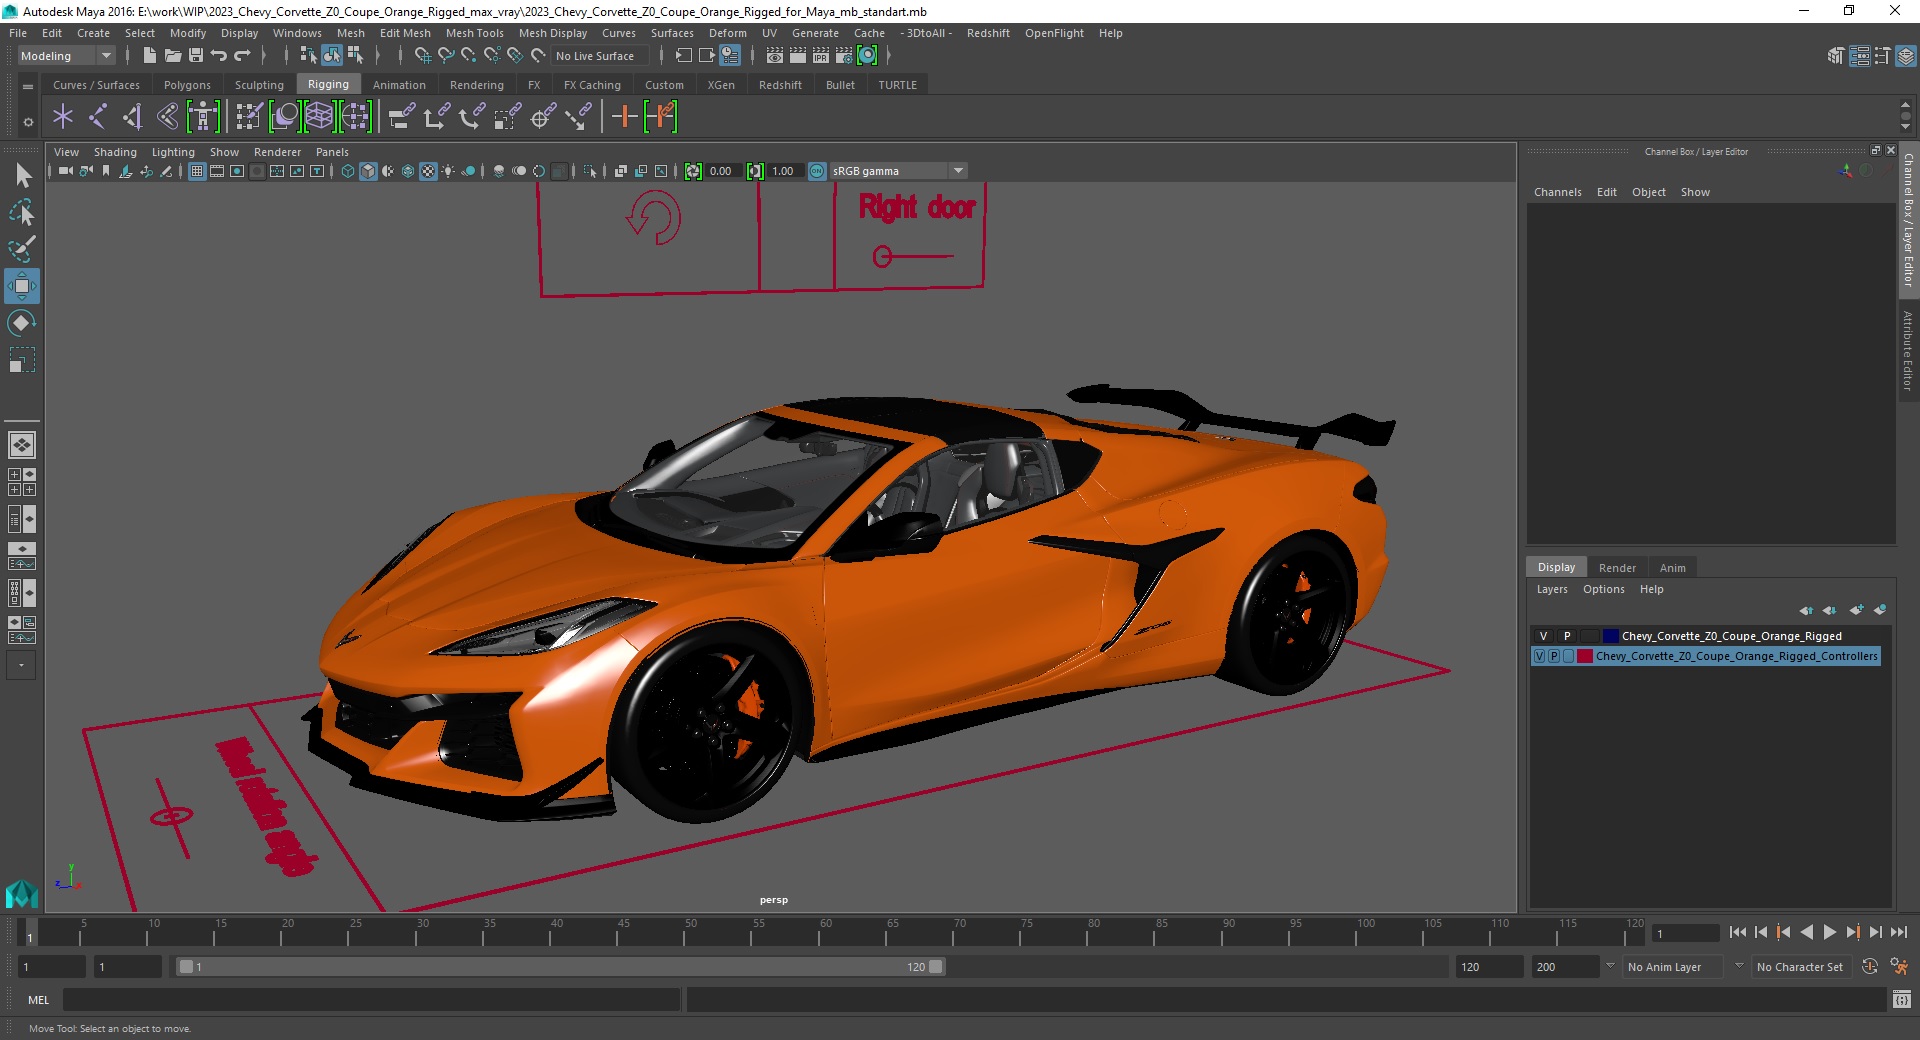Open the shelf settings gear menu
1920x1040 pixels.
[x=28, y=122]
